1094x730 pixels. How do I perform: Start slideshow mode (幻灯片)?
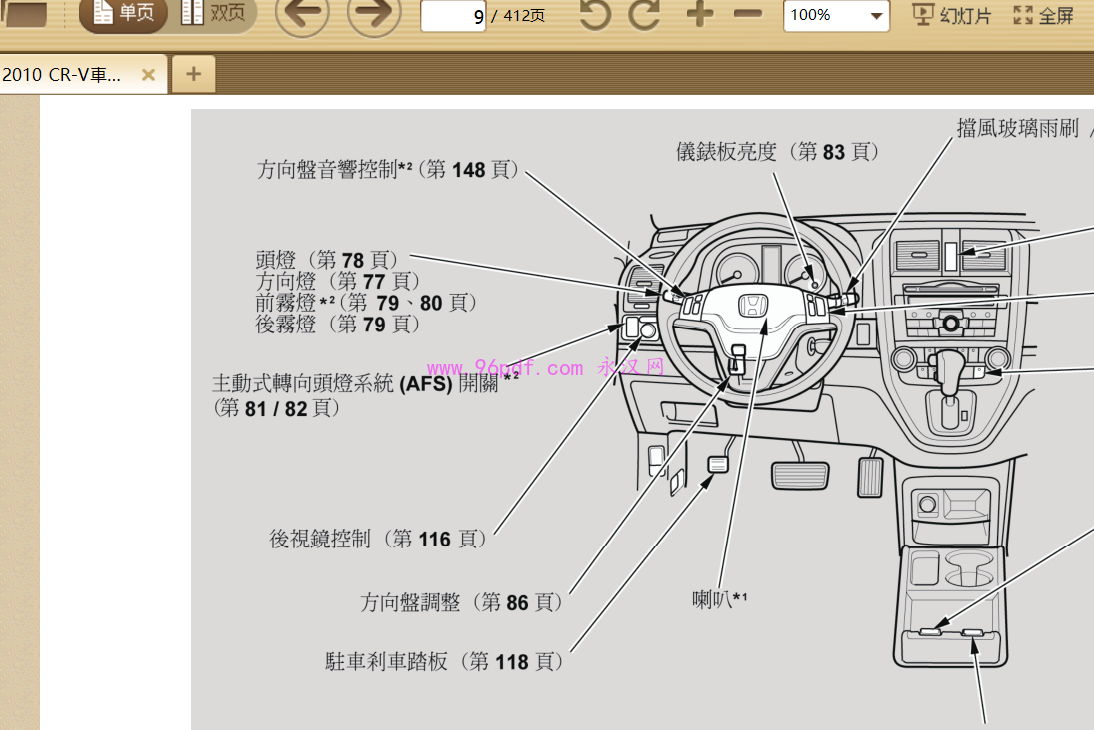(952, 15)
